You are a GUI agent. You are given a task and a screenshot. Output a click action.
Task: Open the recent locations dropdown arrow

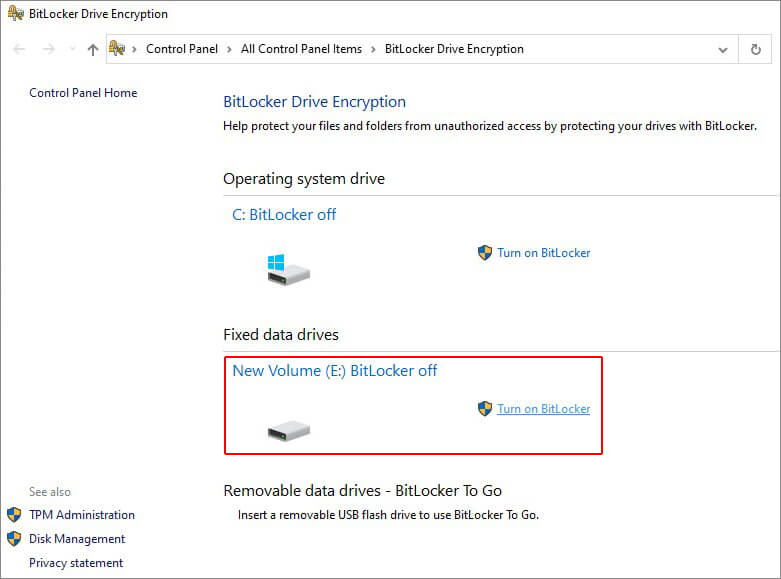pyautogui.click(x=72, y=49)
